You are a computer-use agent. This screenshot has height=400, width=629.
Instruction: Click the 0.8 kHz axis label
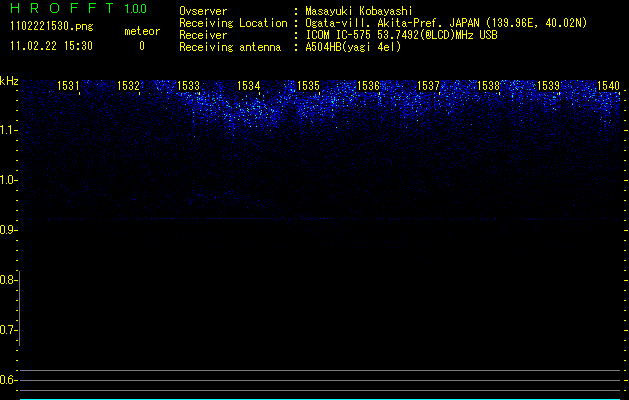coord(7,280)
